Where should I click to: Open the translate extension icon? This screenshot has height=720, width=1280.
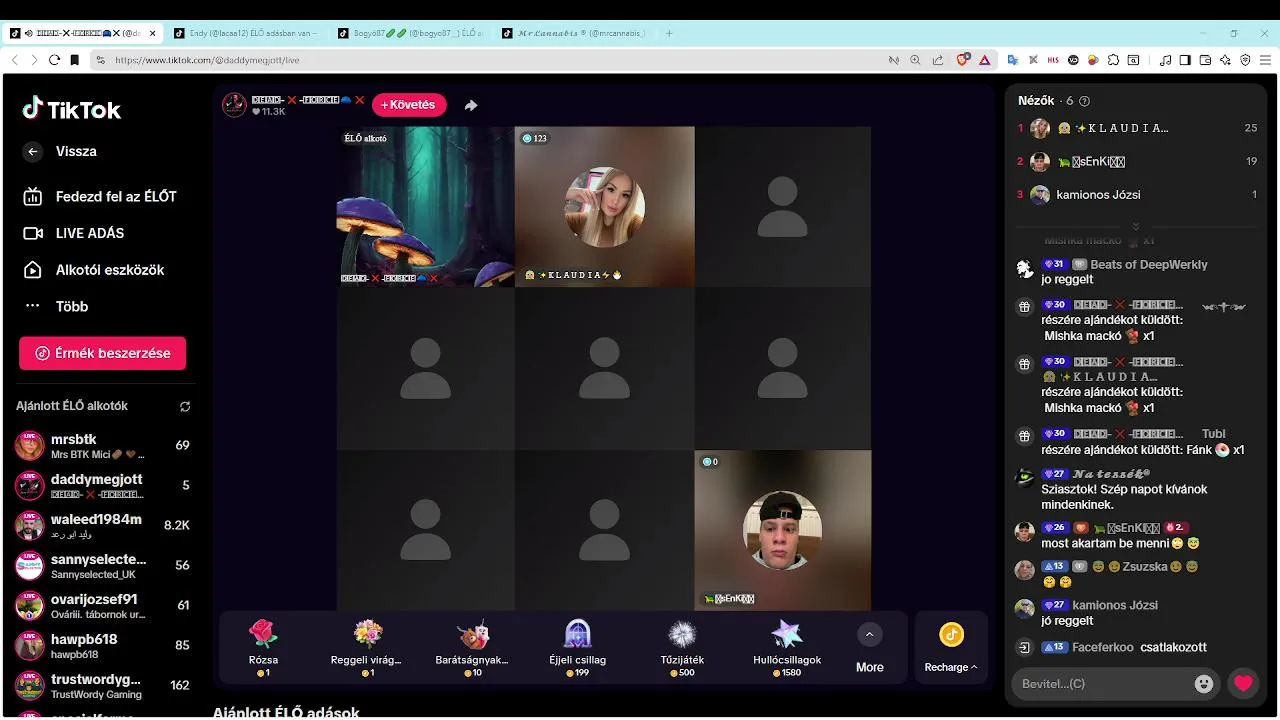click(1013, 60)
